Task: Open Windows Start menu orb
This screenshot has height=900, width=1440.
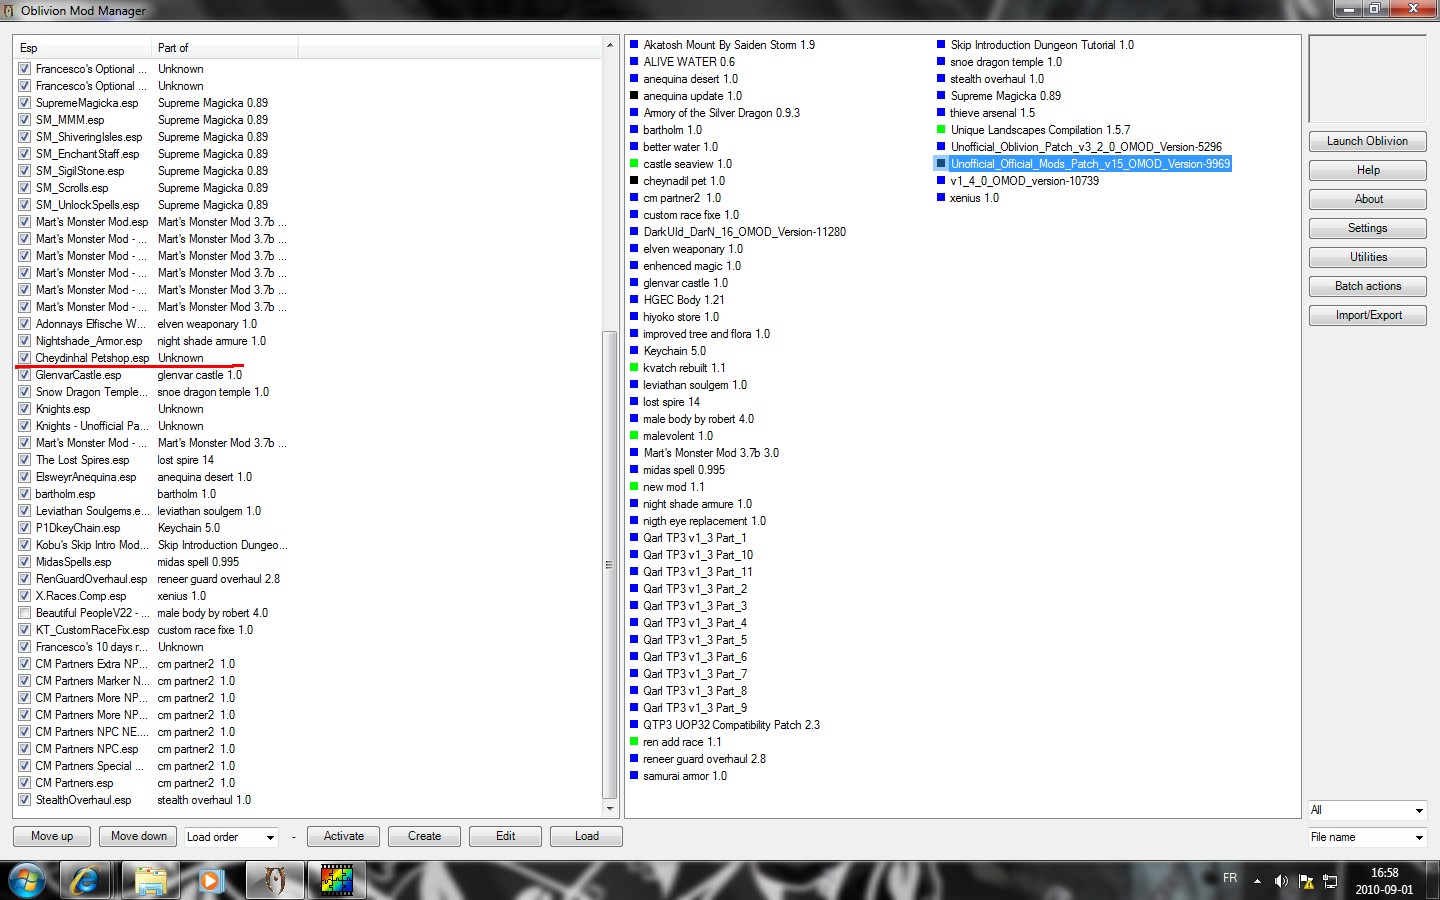Action: pos(27,880)
